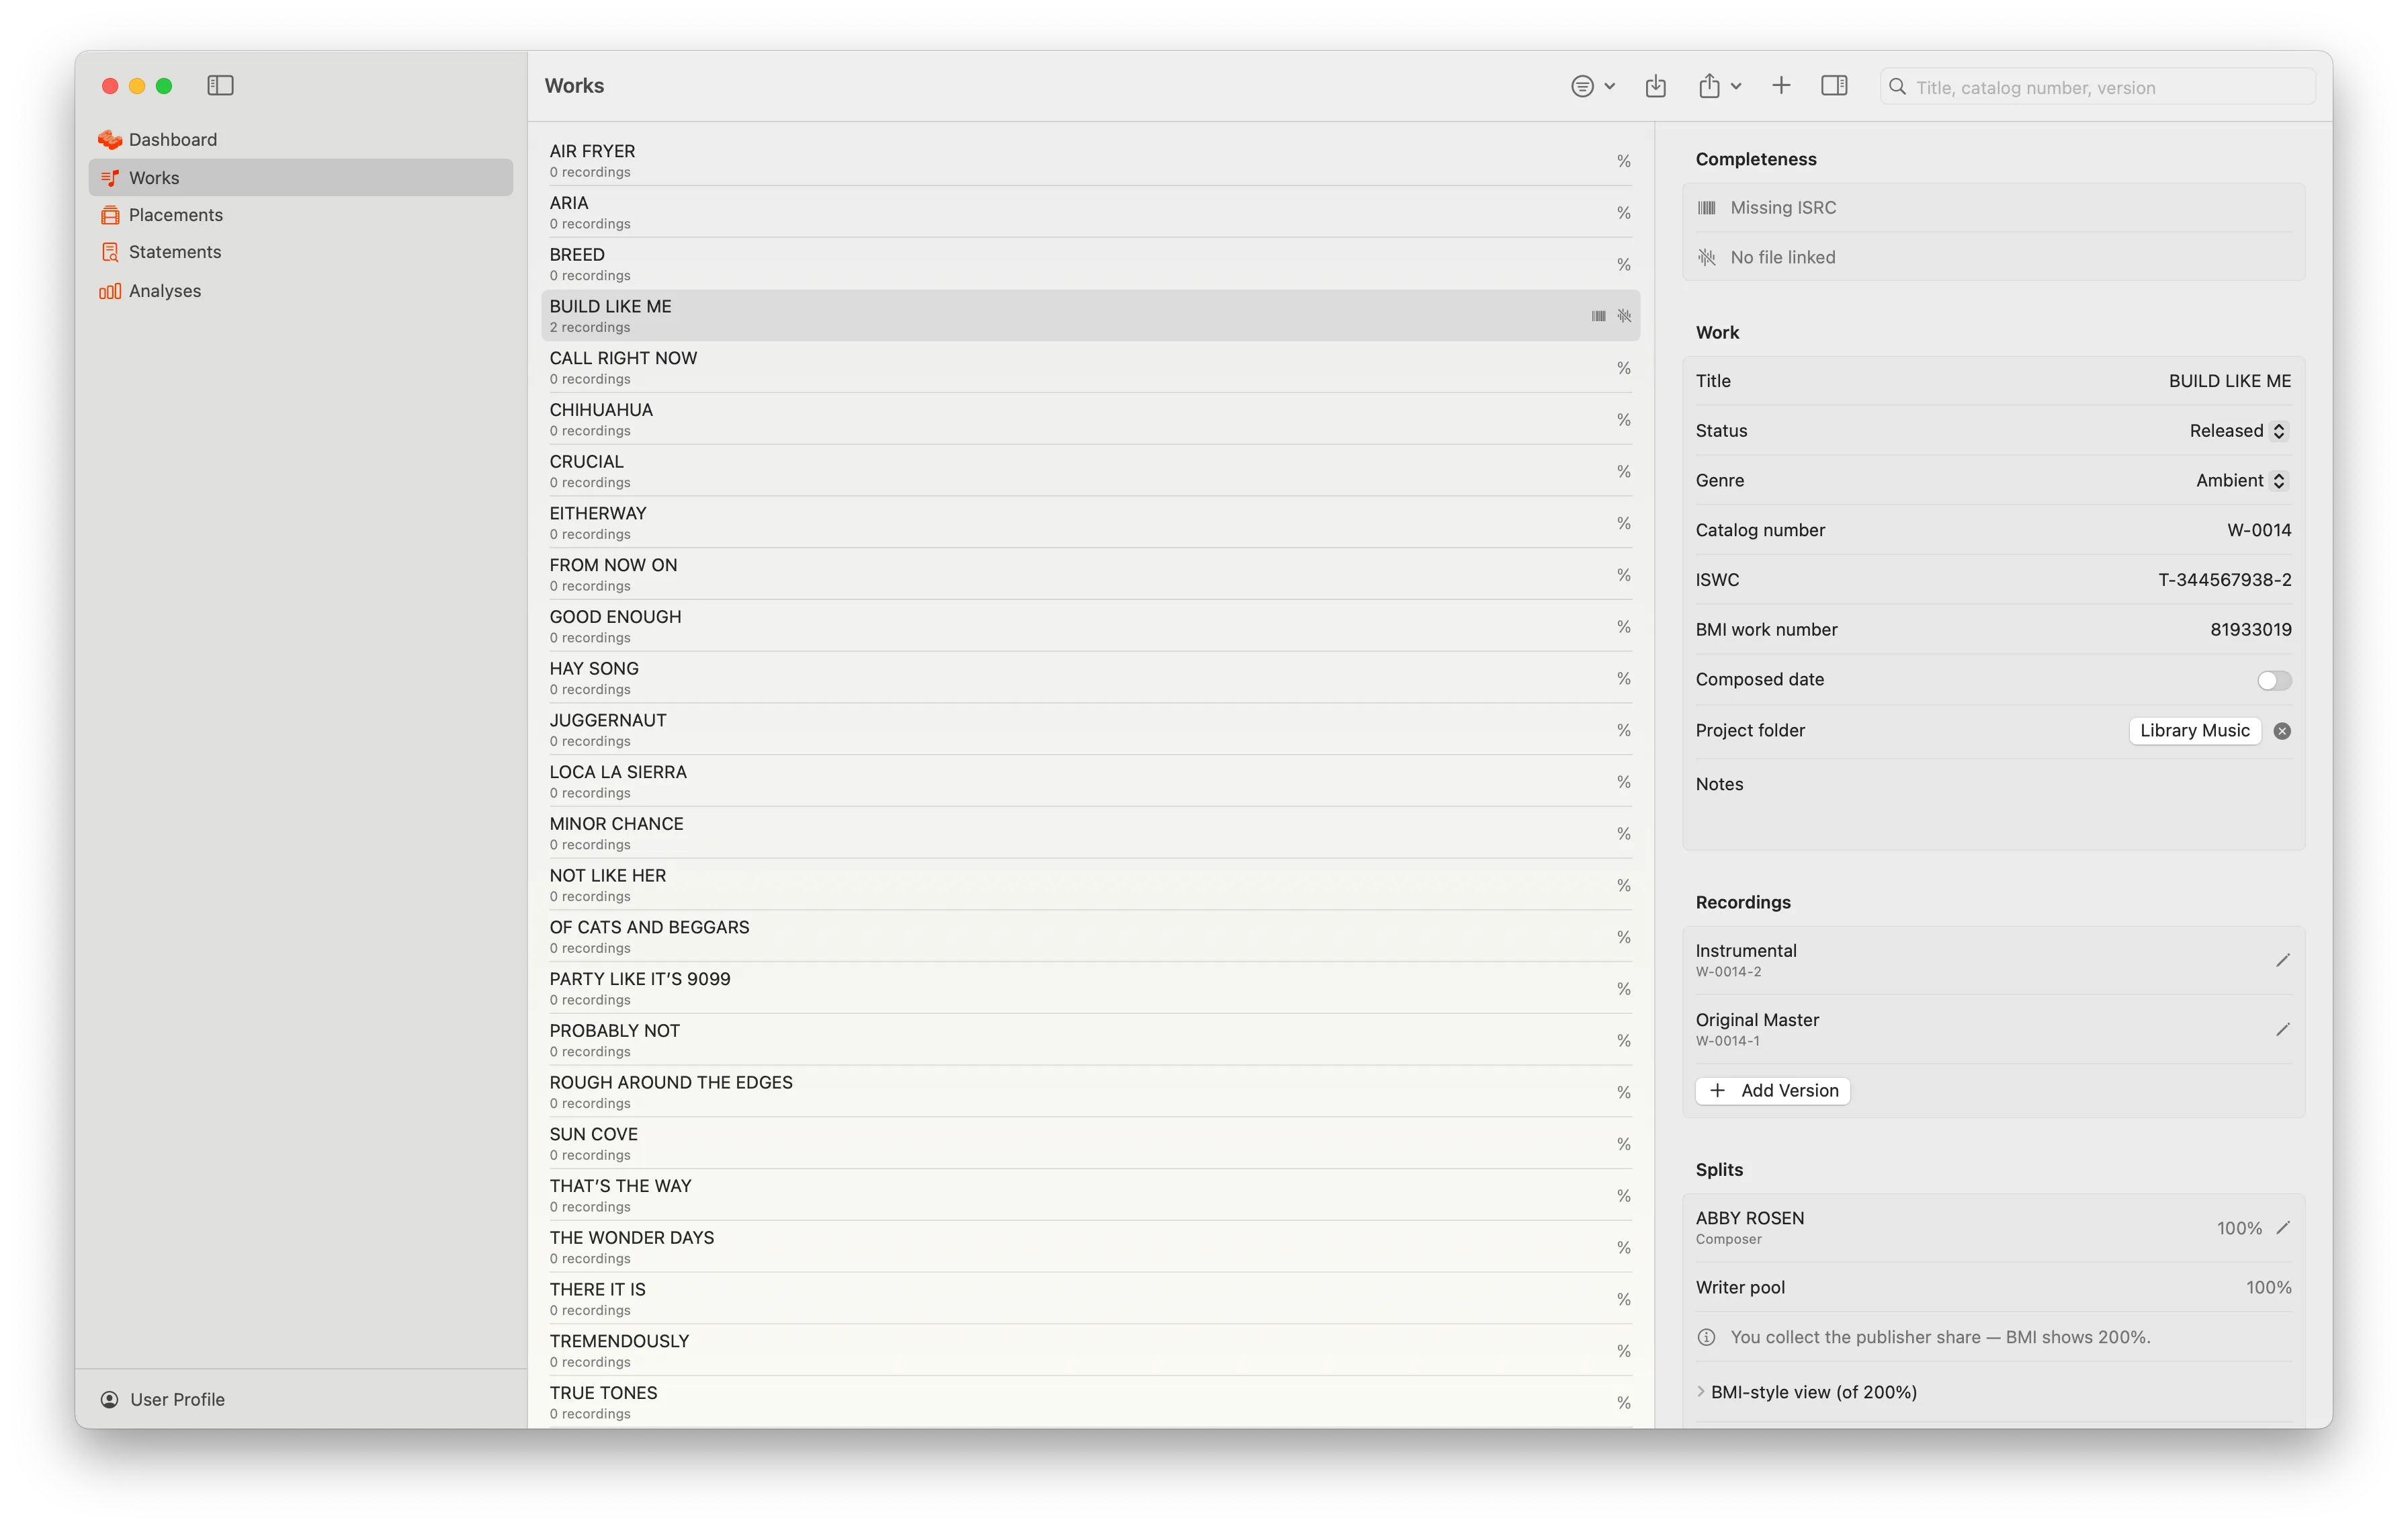Edit the Original Master recording pencil icon
This screenshot has height=1528, width=2408.
click(2282, 1029)
